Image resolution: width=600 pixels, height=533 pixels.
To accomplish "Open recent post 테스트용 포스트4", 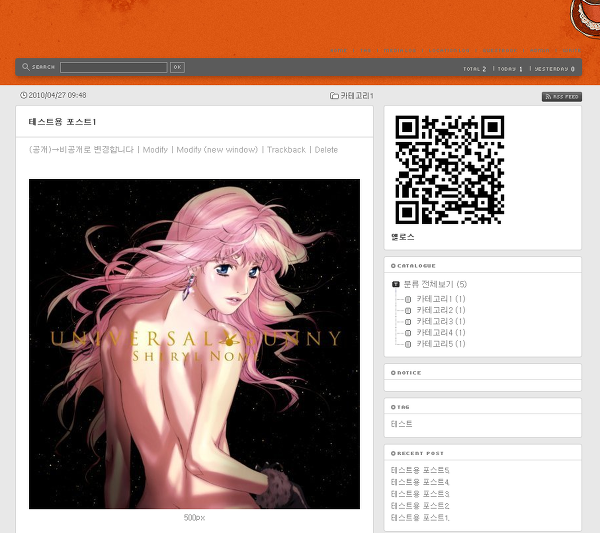I will click(x=420, y=482).
